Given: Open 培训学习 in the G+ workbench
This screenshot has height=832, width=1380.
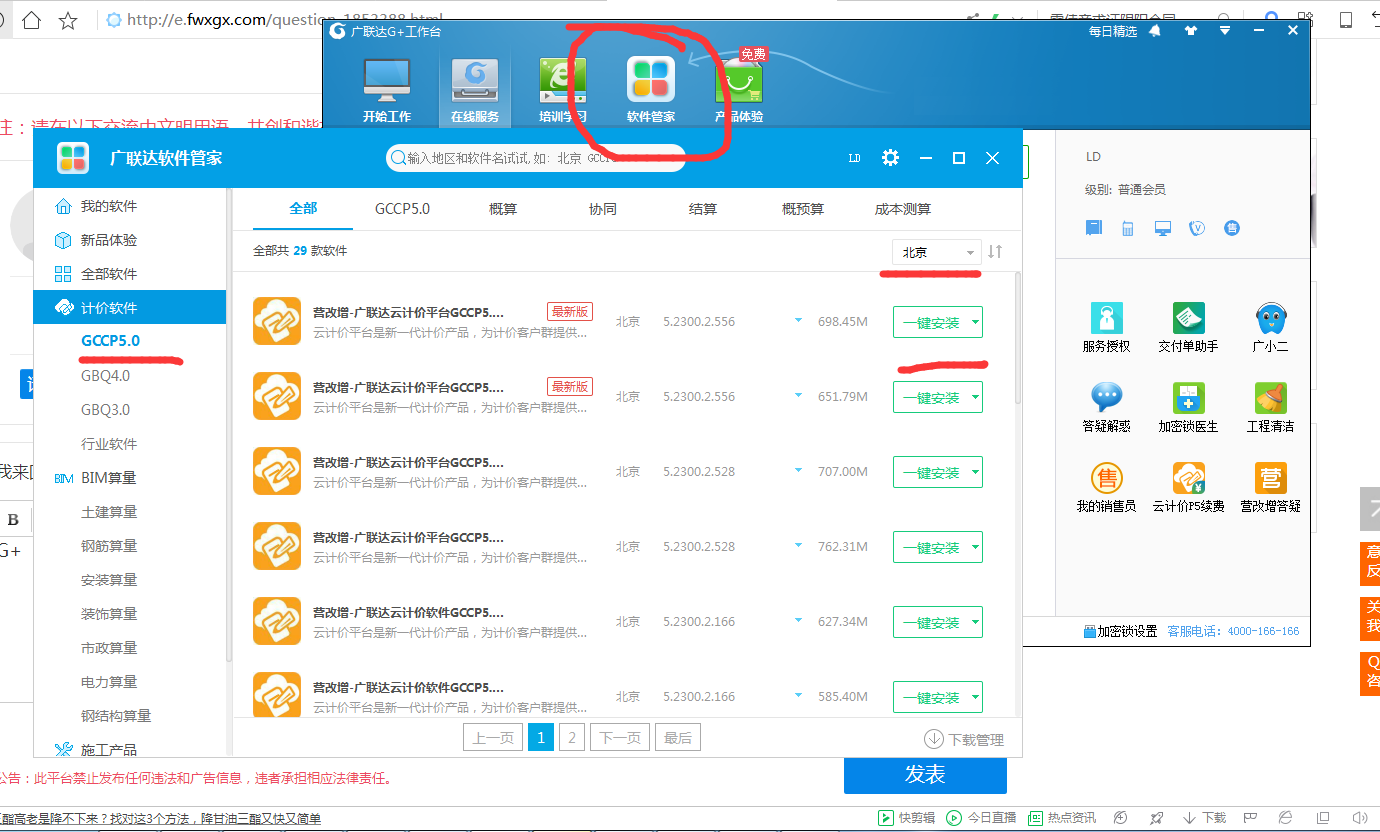Looking at the screenshot, I should pos(562,90).
